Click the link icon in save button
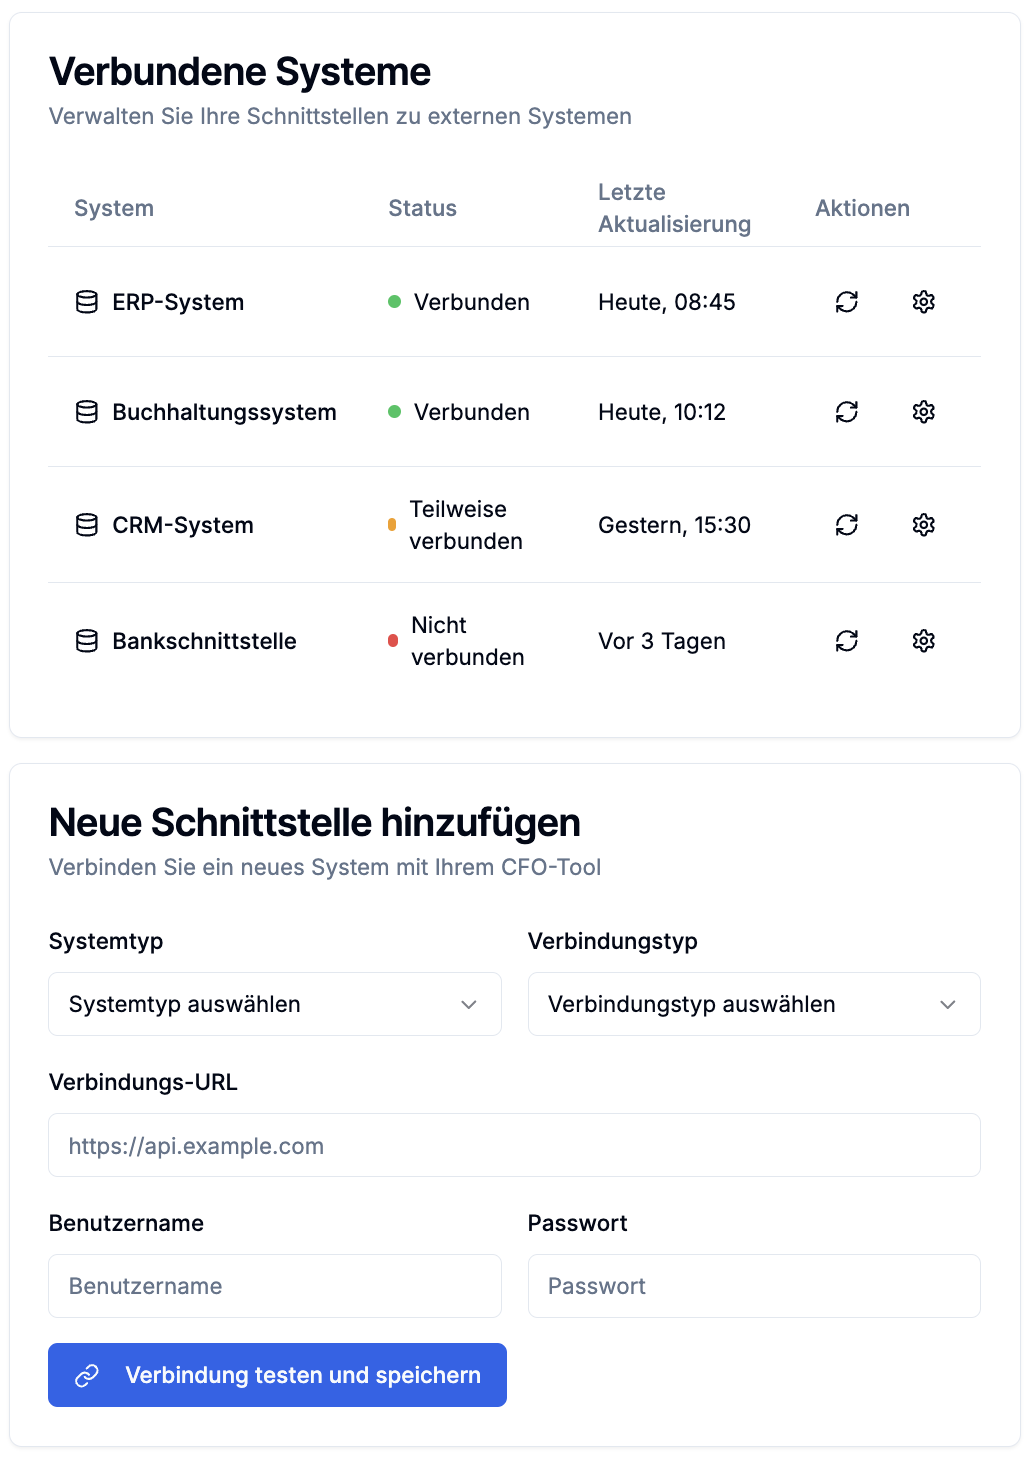The height and width of the screenshot is (1460, 1030). [x=87, y=1376]
